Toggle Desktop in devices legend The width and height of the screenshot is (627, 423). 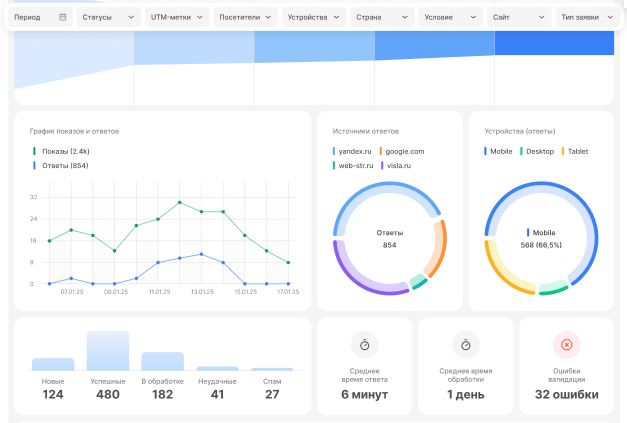click(537, 151)
